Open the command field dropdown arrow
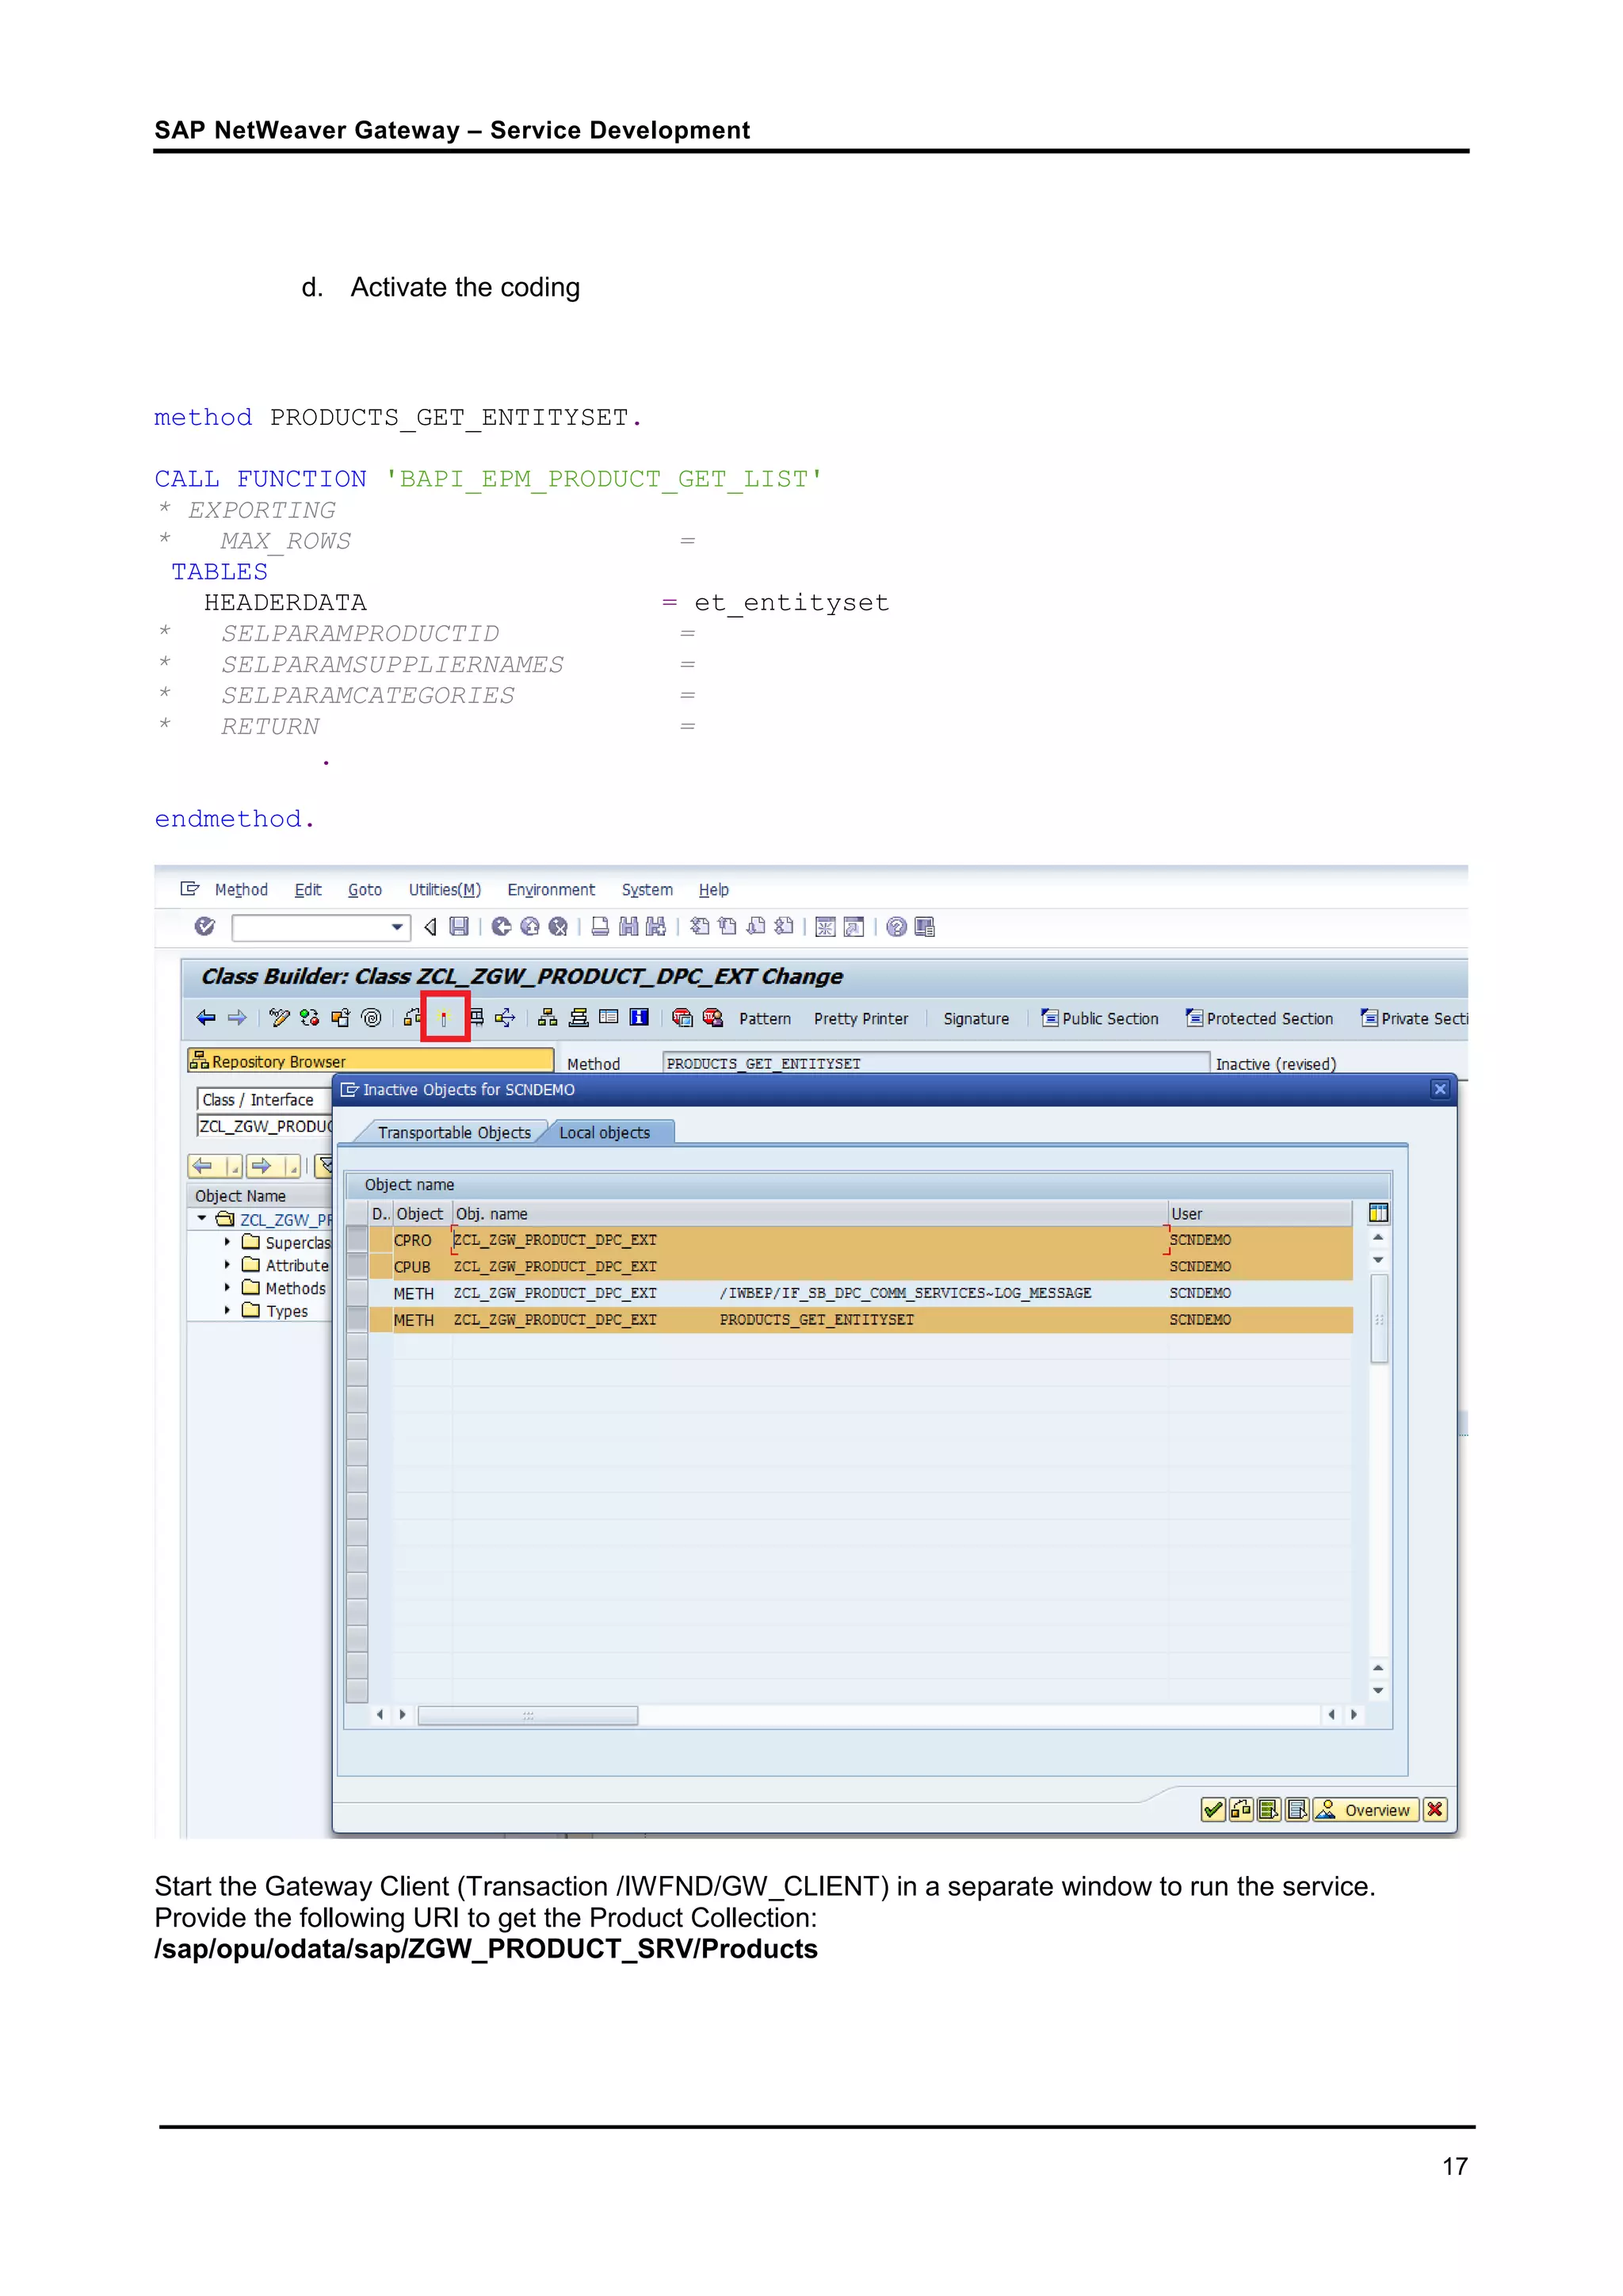The image size is (1623, 2296). (x=397, y=928)
